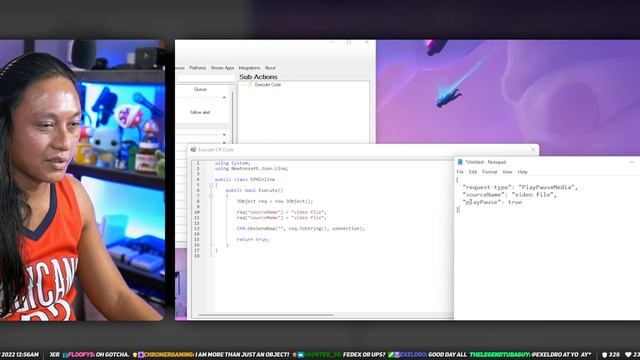Click the Notepad title bar icon

[460, 162]
